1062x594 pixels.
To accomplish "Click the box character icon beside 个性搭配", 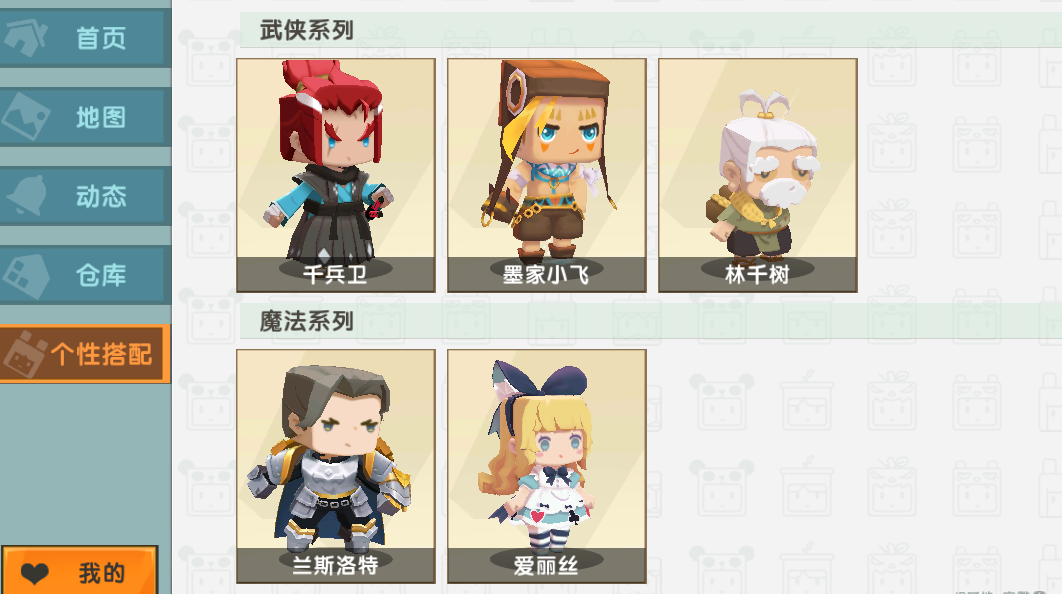I will click(26, 354).
